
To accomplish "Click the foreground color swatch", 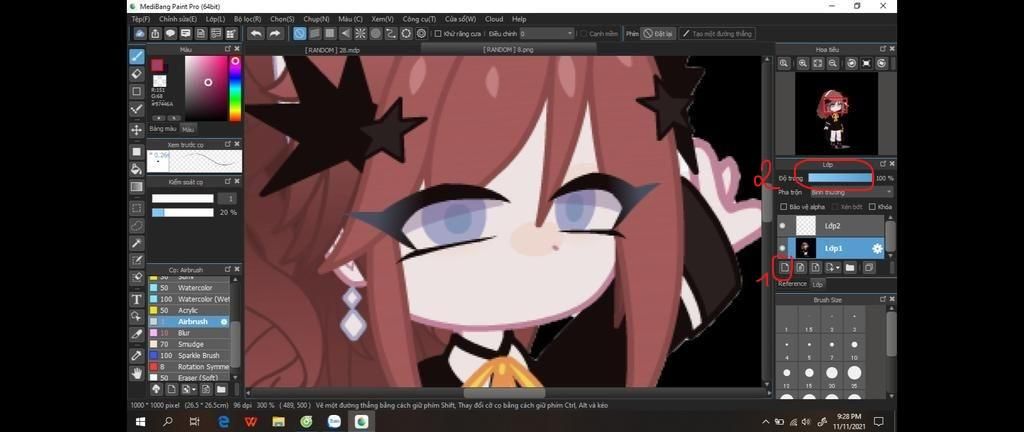I will (157, 65).
